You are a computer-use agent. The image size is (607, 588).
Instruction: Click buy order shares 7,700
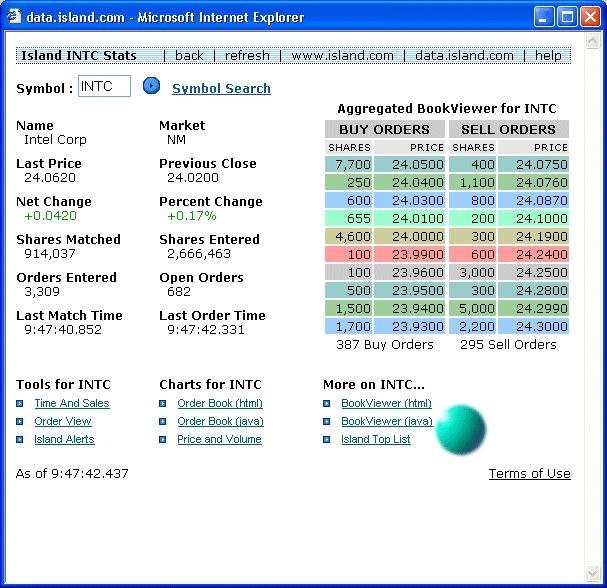point(348,165)
